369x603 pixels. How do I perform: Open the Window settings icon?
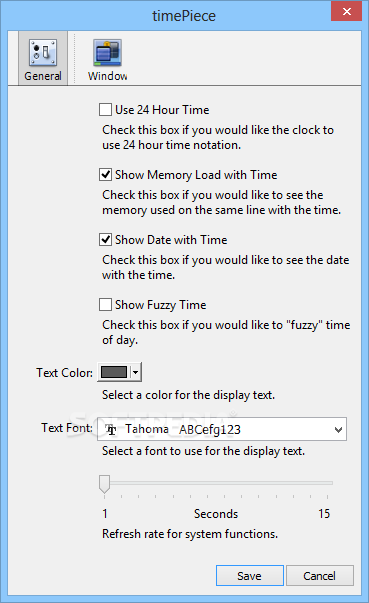coord(107,52)
